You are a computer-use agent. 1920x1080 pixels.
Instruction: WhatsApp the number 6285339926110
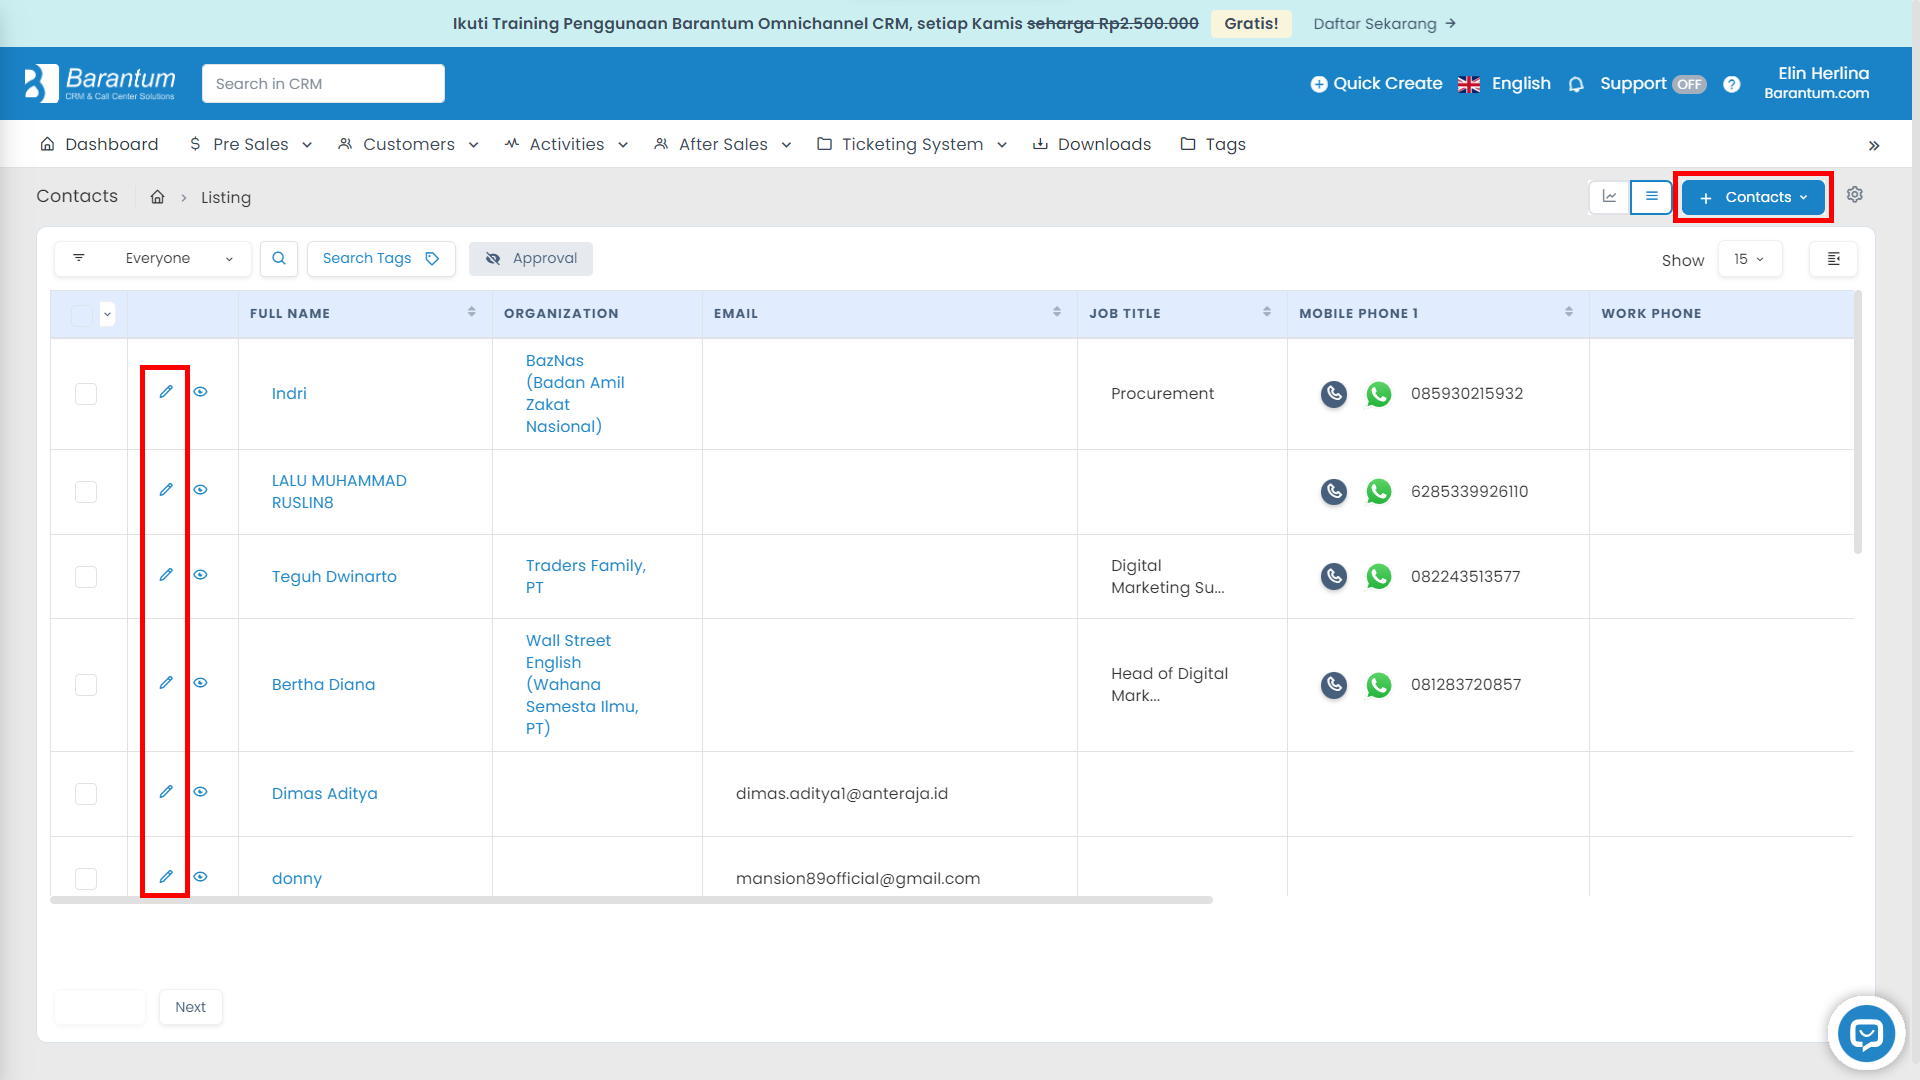pos(1379,492)
